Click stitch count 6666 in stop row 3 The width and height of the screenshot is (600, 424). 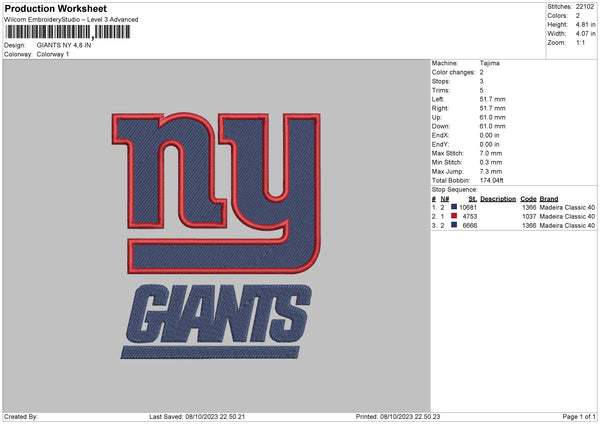pyautogui.click(x=470, y=226)
